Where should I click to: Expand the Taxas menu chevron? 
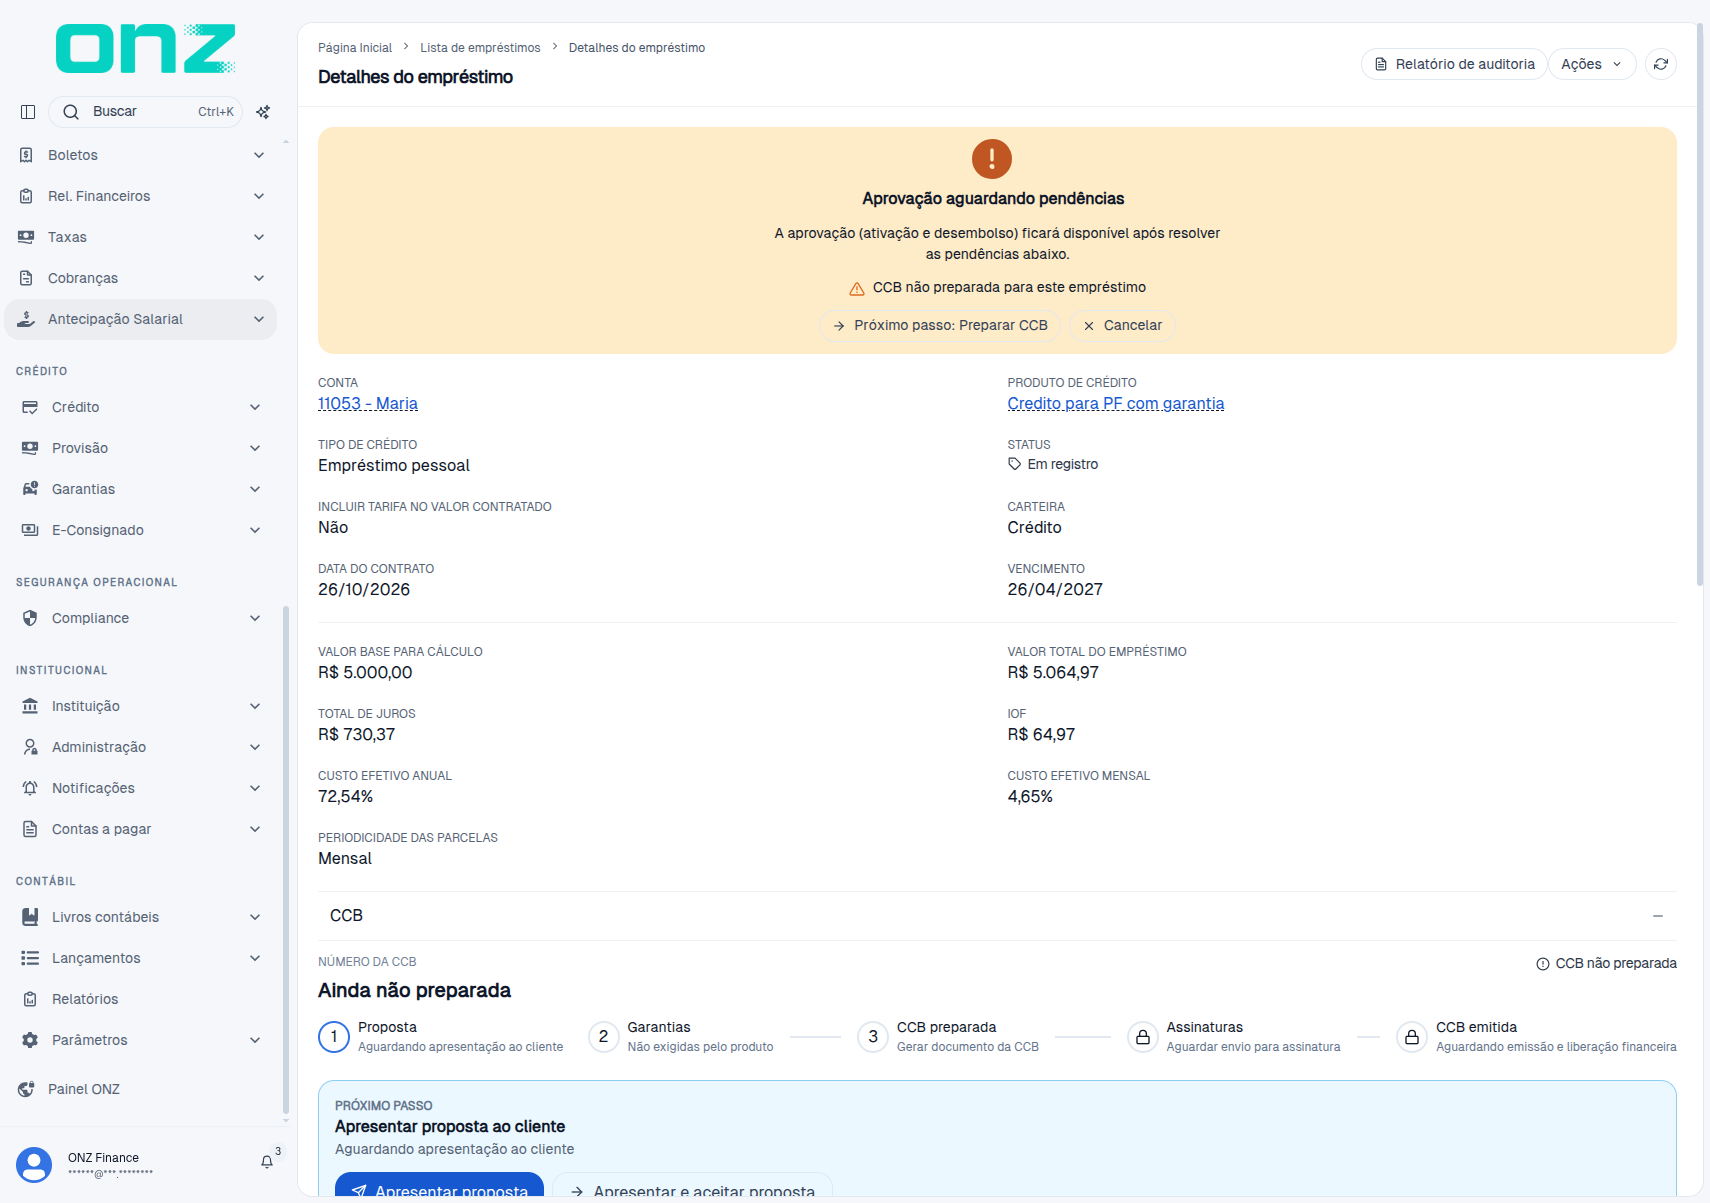click(x=259, y=237)
